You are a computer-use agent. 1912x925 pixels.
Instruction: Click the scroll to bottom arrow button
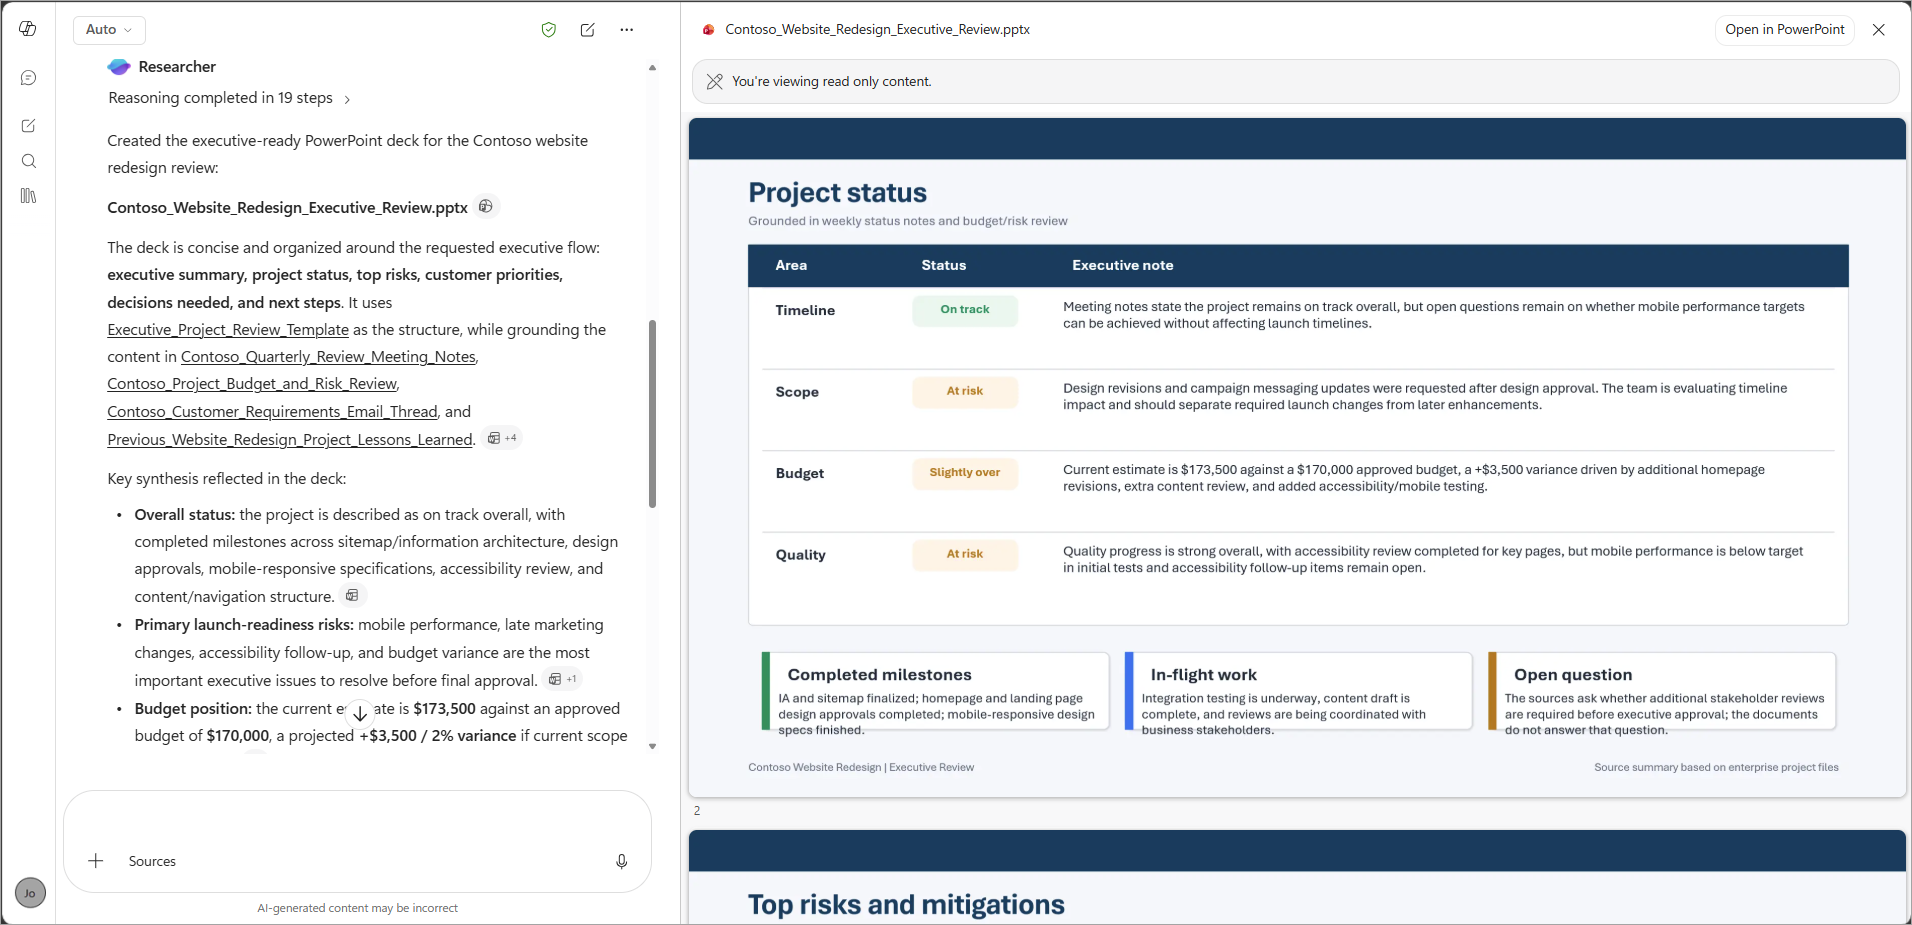(x=360, y=713)
